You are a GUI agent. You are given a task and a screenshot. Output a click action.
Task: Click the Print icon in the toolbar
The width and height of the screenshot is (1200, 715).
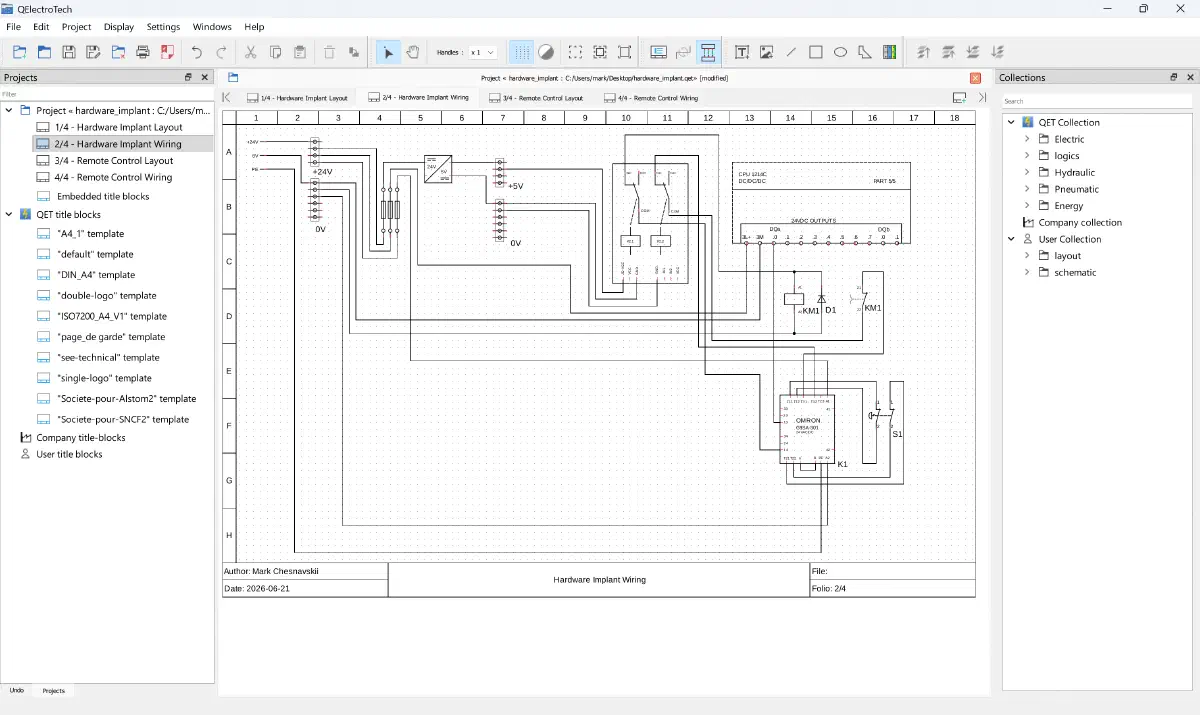pos(143,52)
